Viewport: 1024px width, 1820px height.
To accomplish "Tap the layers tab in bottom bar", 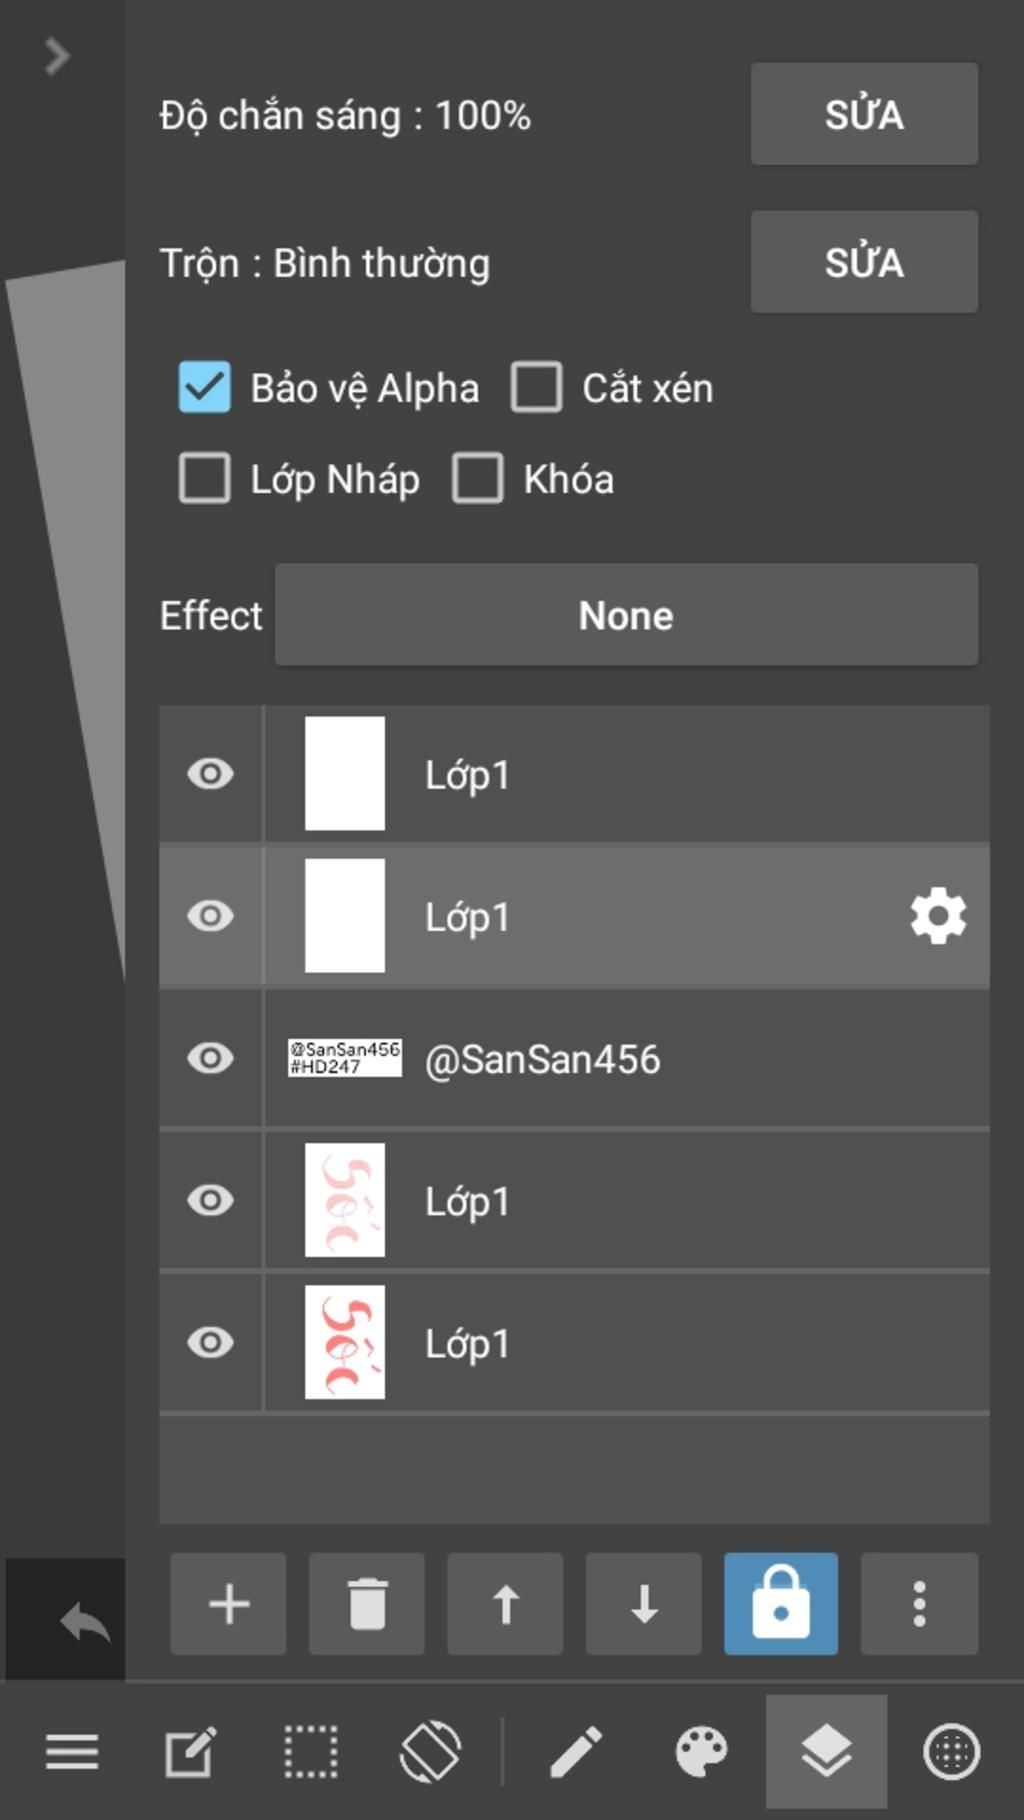I will pyautogui.click(x=826, y=1752).
